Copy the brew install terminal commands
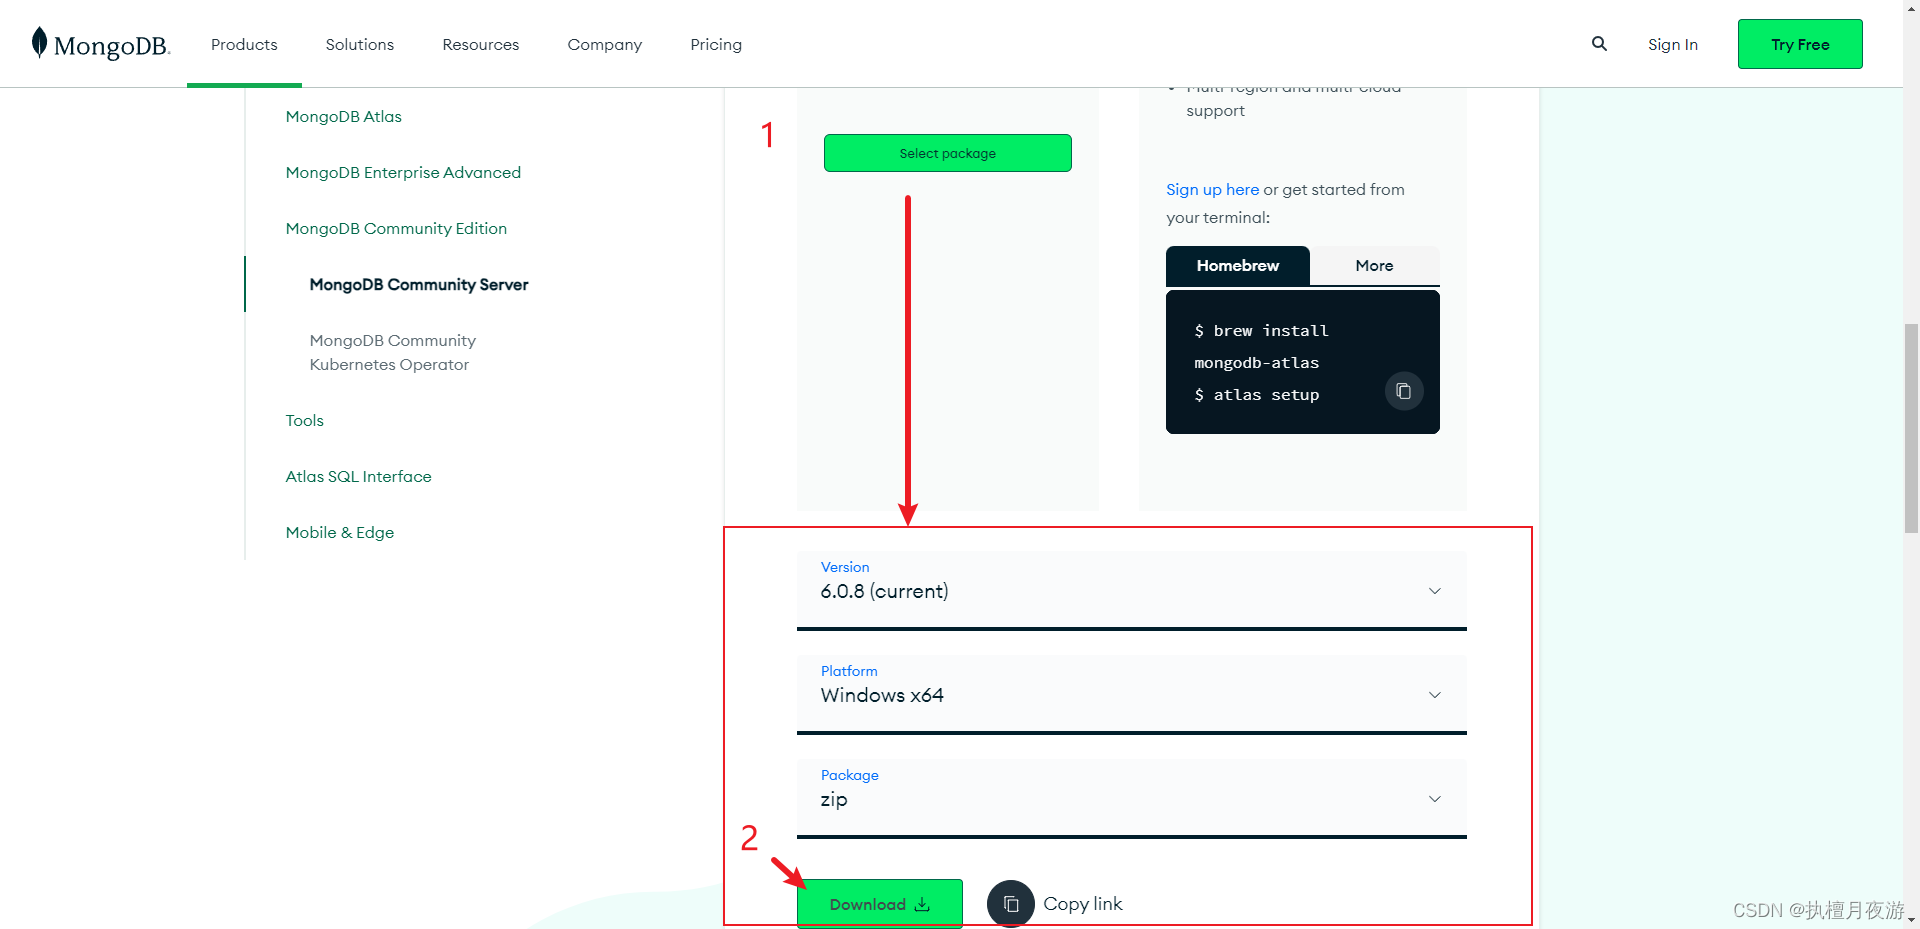Image resolution: width=1920 pixels, height=929 pixels. point(1404,391)
